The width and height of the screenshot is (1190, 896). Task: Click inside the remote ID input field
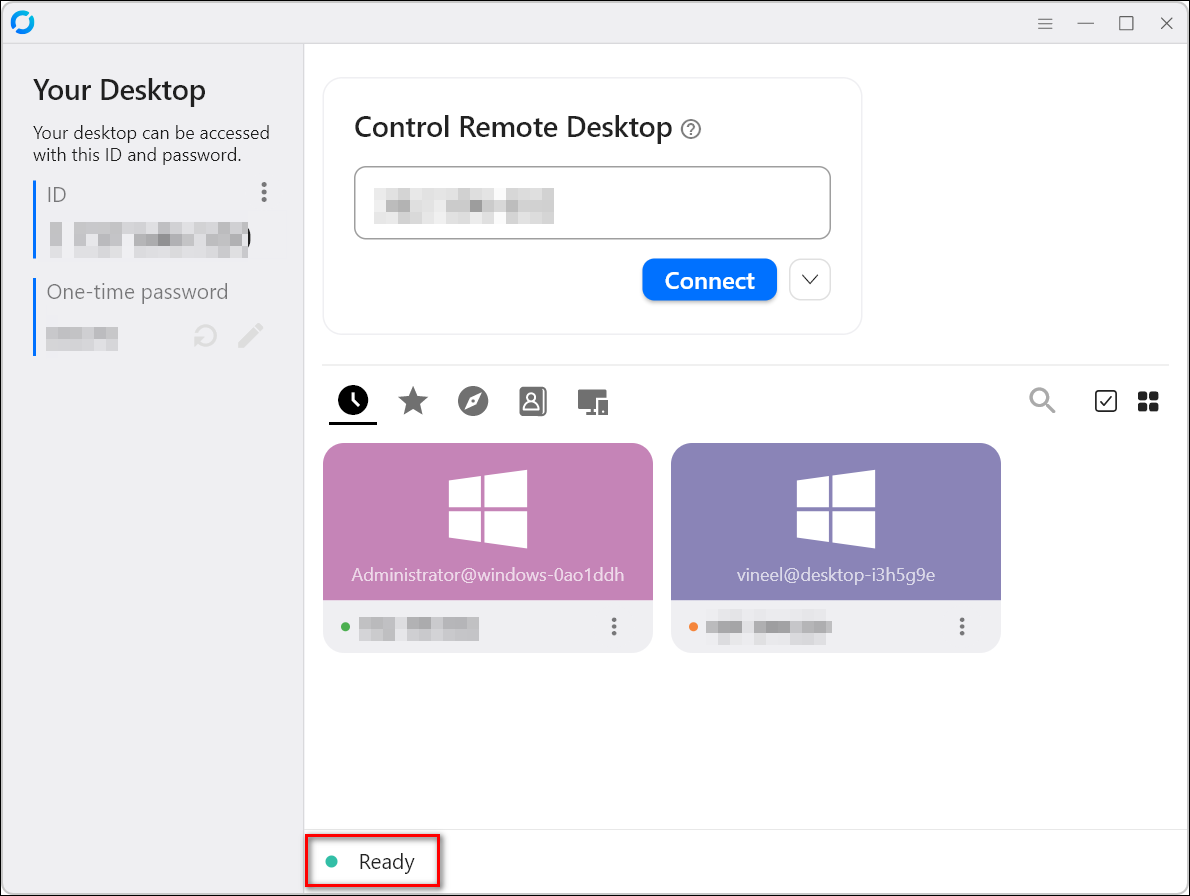pos(592,203)
